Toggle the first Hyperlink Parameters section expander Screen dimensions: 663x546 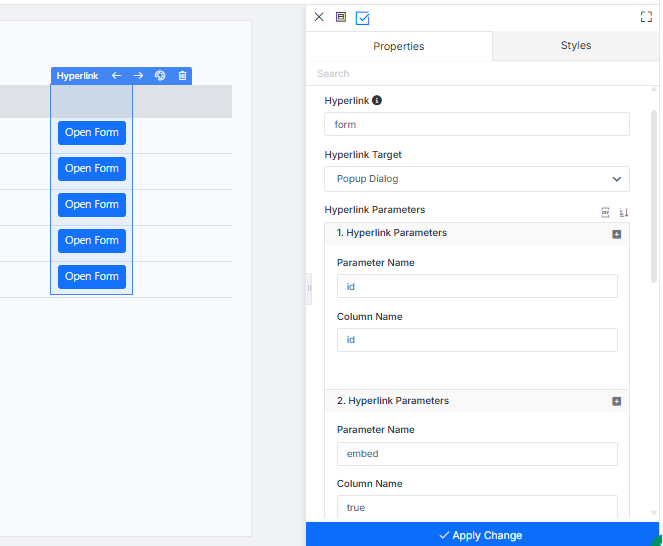616,234
